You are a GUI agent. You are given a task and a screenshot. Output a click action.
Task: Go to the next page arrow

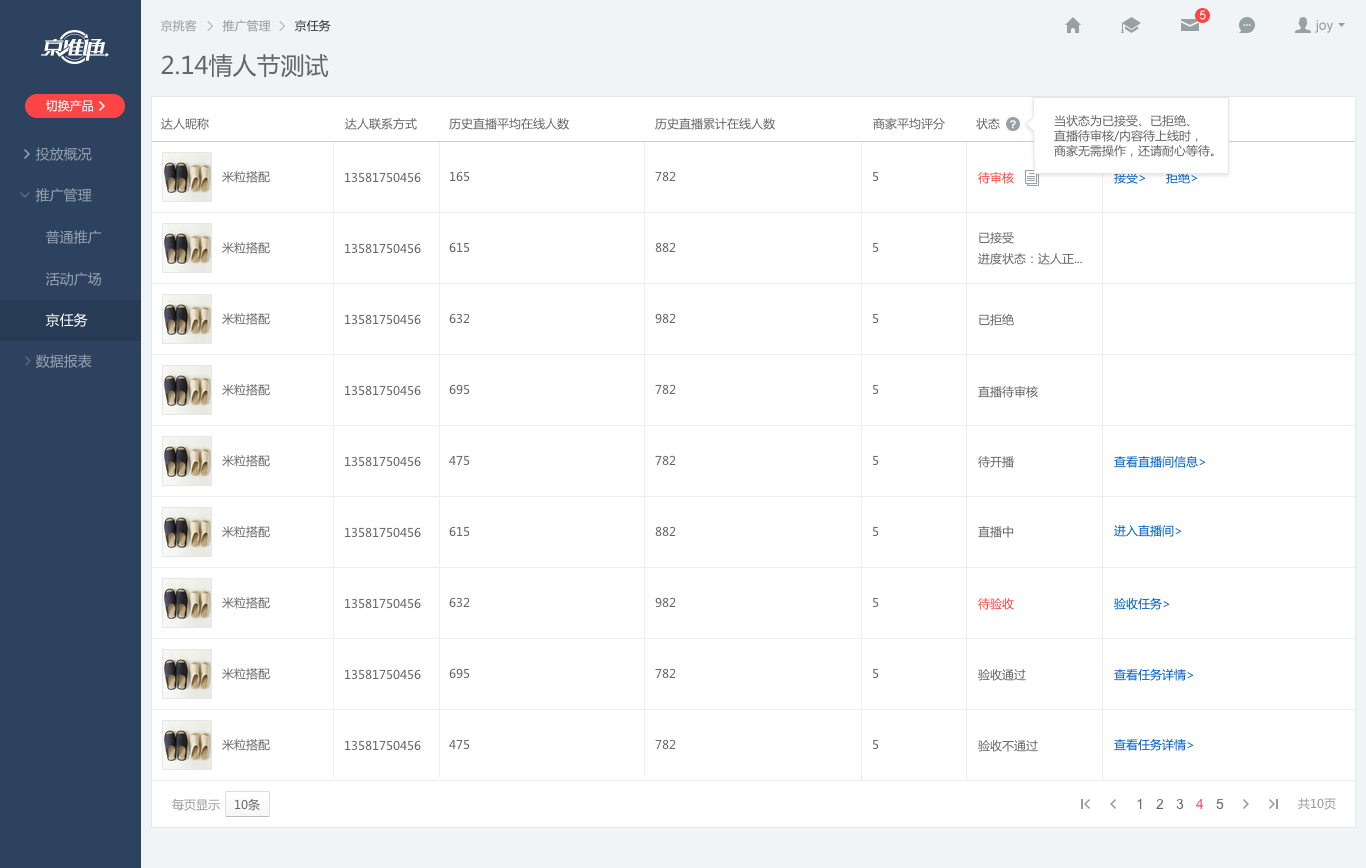coord(1246,804)
